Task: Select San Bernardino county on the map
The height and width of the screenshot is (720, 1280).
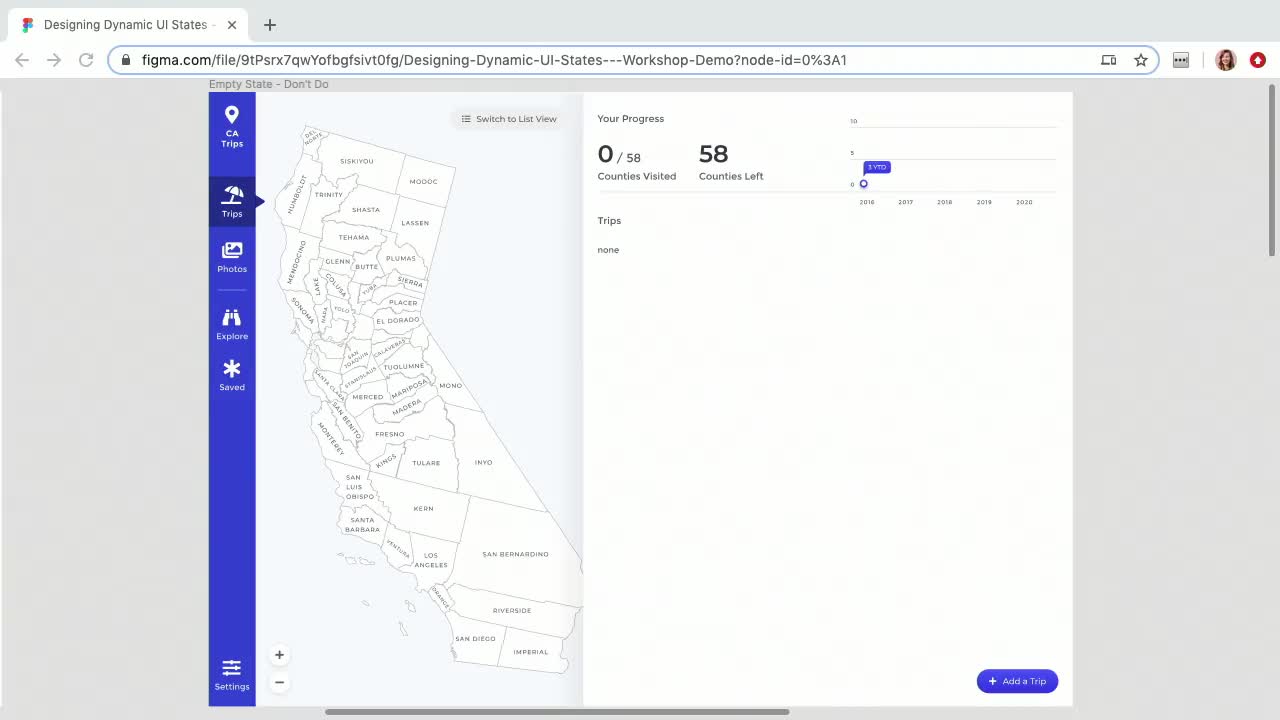Action: pos(515,554)
